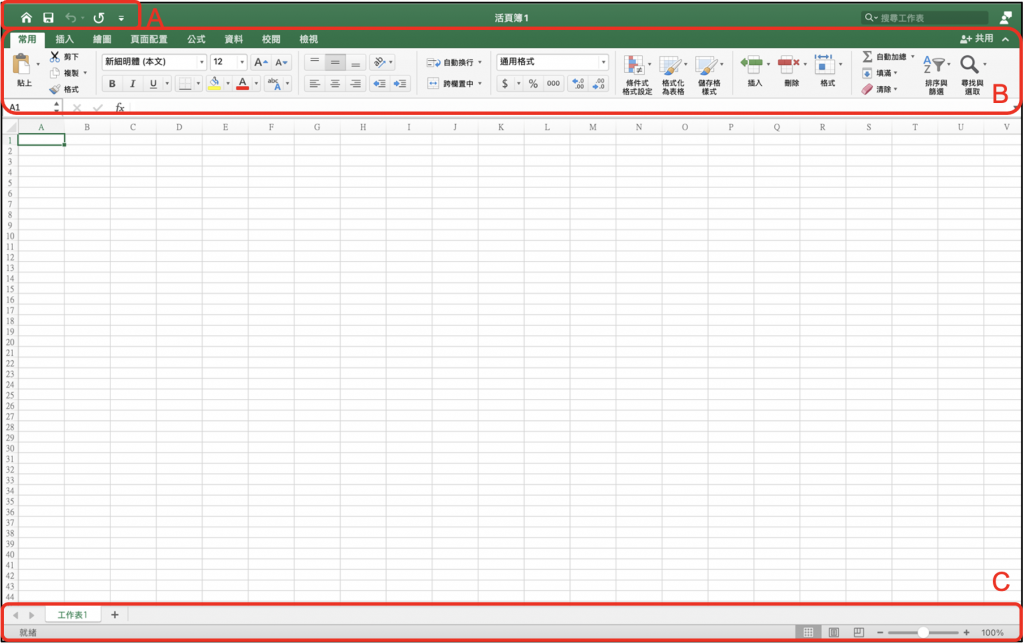Open 排序與篩選 sort and filter
The width and height of the screenshot is (1024, 643).
point(936,74)
